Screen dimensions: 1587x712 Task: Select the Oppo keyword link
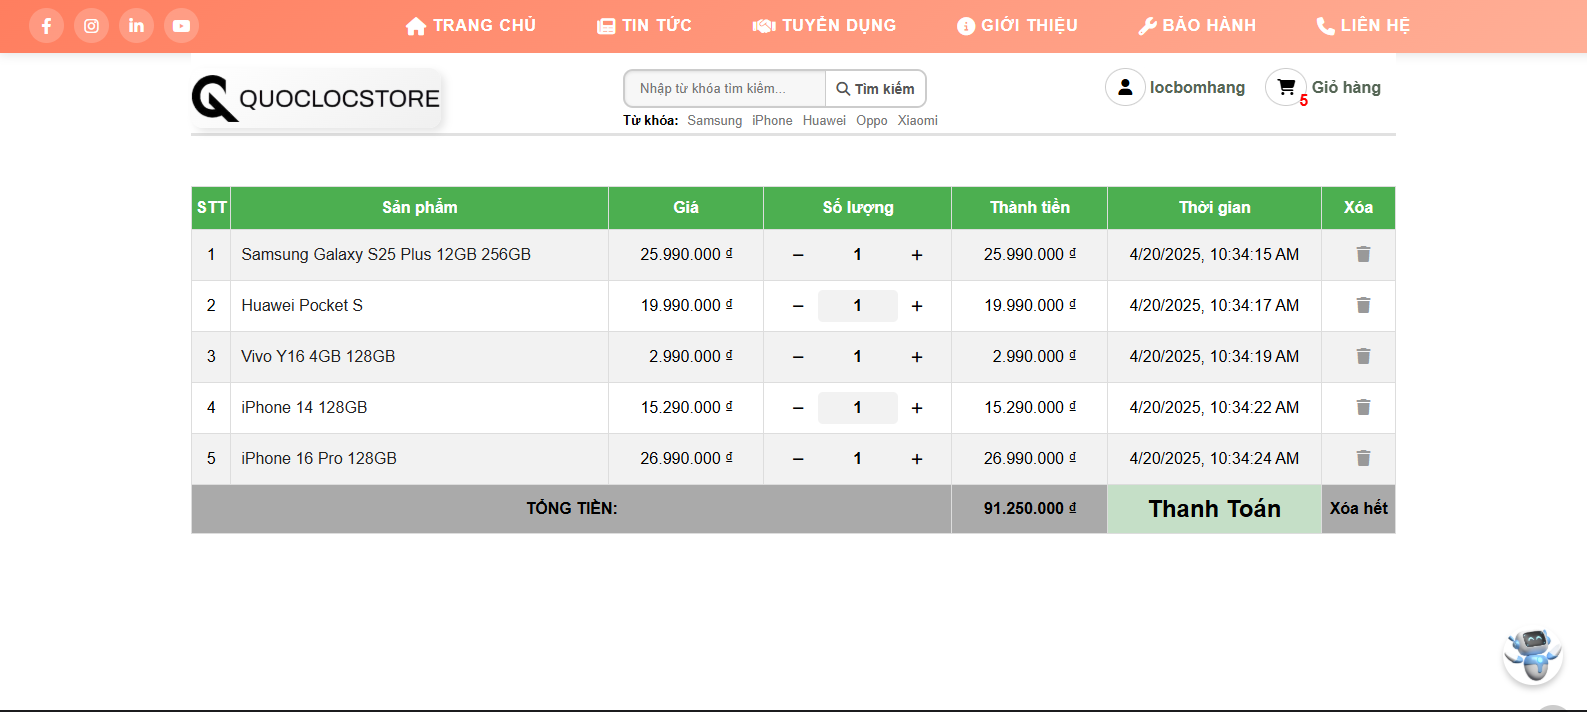872,120
